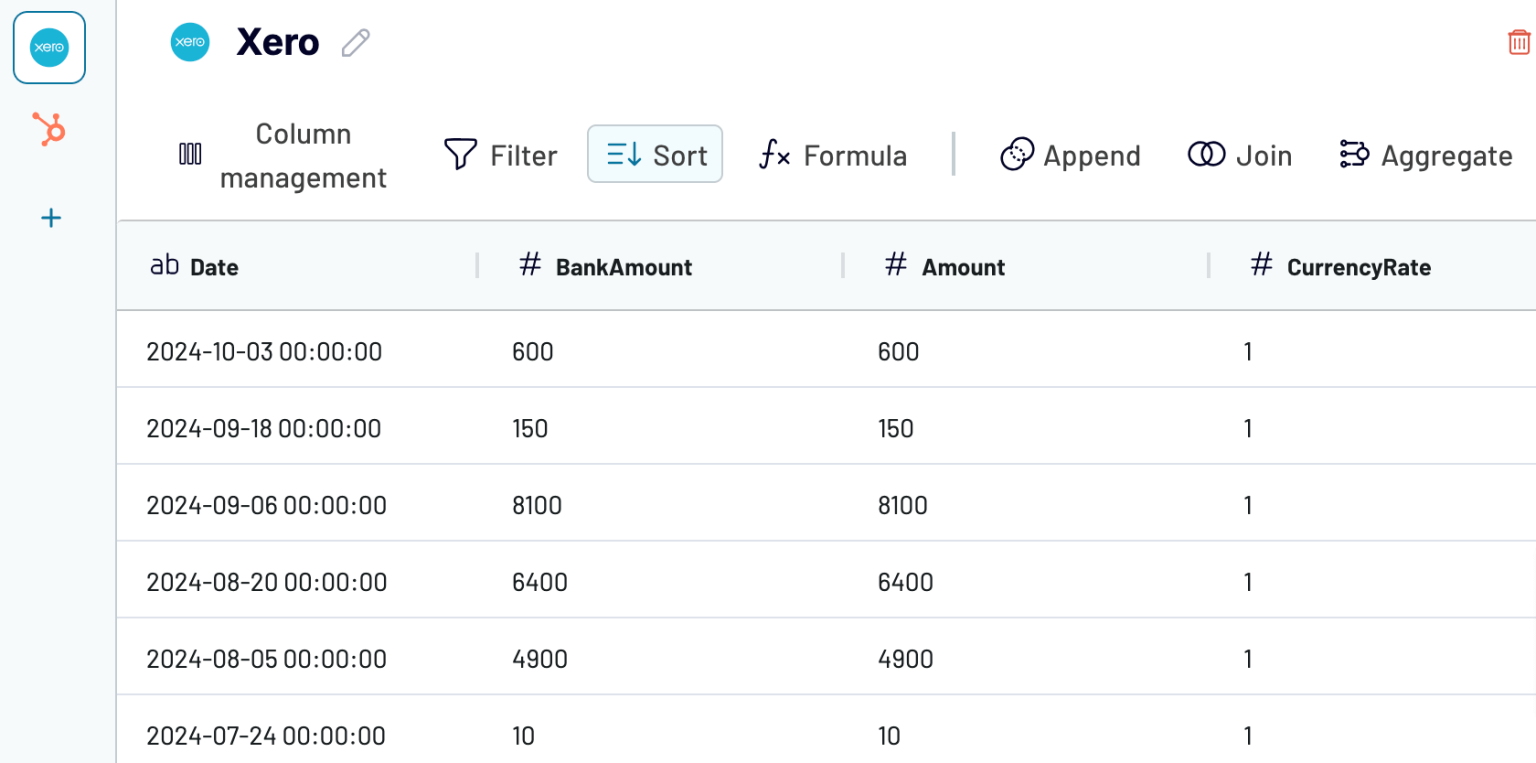The width and height of the screenshot is (1536, 763).
Task: Click the Xero title text
Action: 278,42
